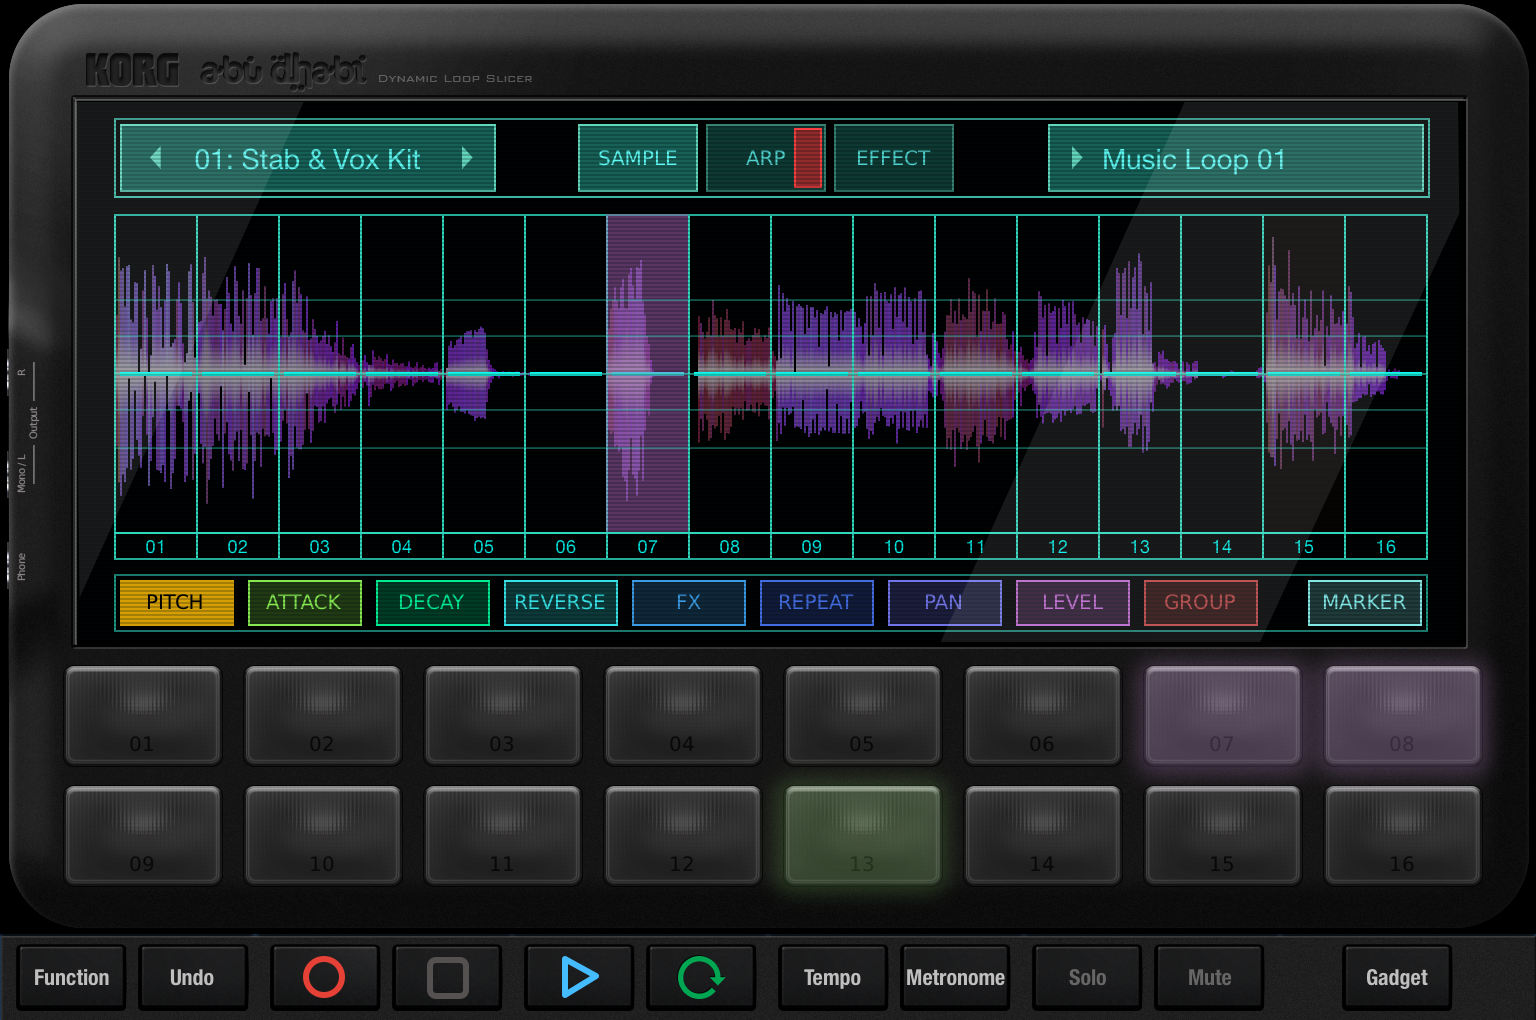This screenshot has width=1536, height=1020.
Task: Select highlighted waveform slice 07
Action: 648,386
